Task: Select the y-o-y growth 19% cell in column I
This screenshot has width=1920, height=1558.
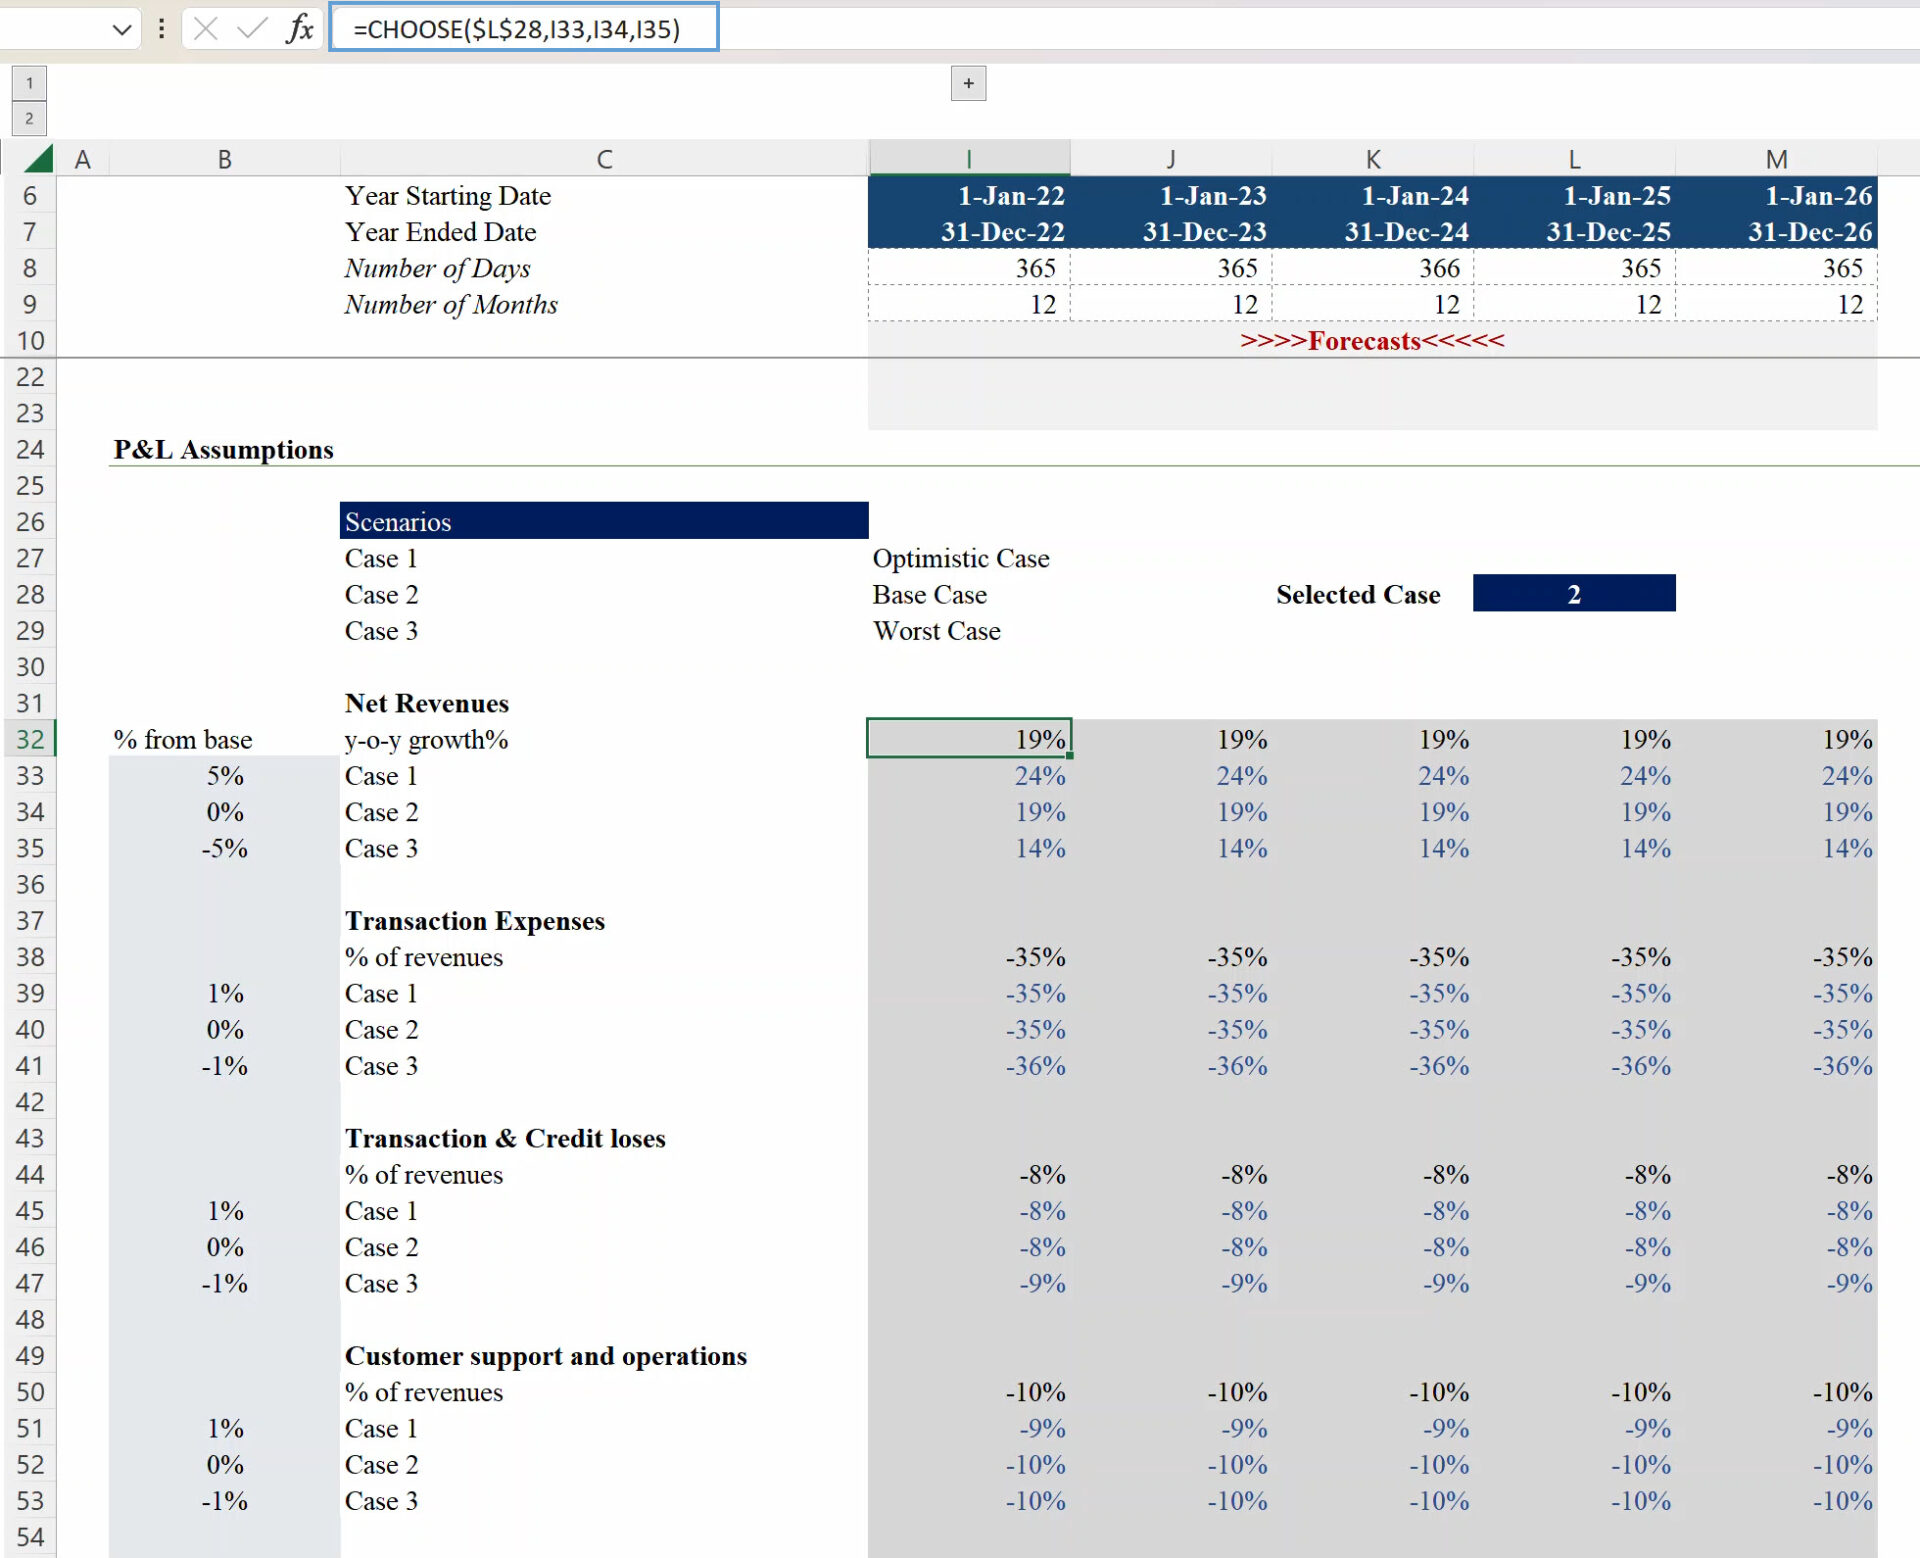Action: click(x=968, y=739)
